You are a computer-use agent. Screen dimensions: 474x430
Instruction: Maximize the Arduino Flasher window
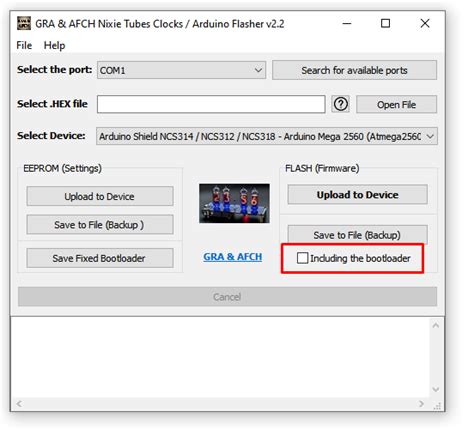385,23
